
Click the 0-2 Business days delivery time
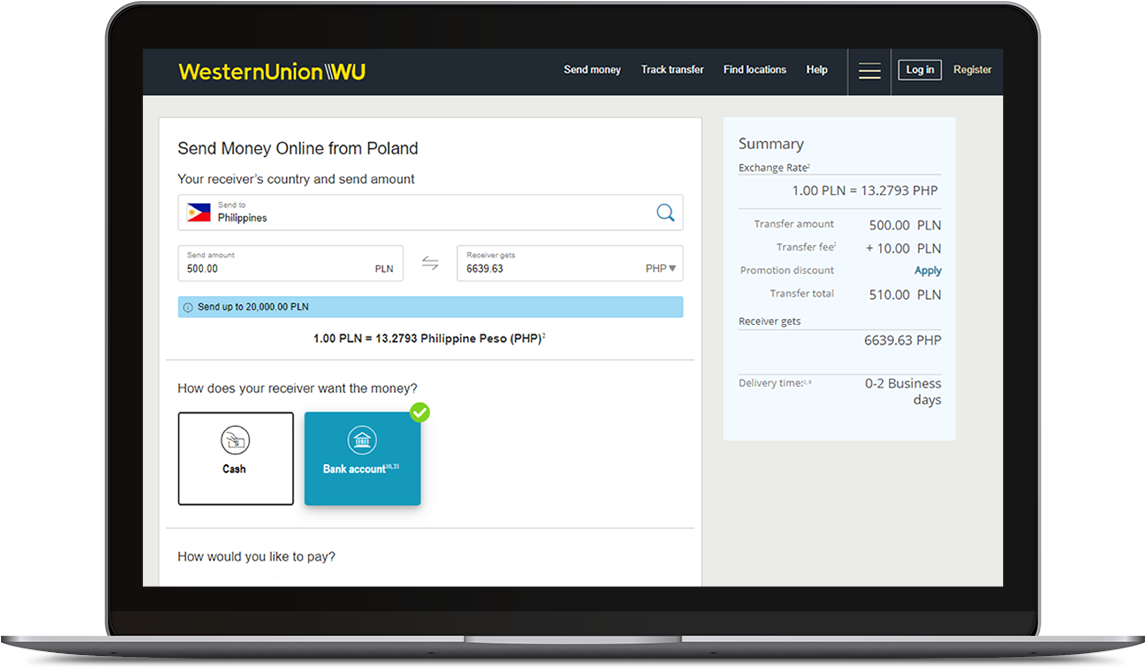click(x=903, y=391)
